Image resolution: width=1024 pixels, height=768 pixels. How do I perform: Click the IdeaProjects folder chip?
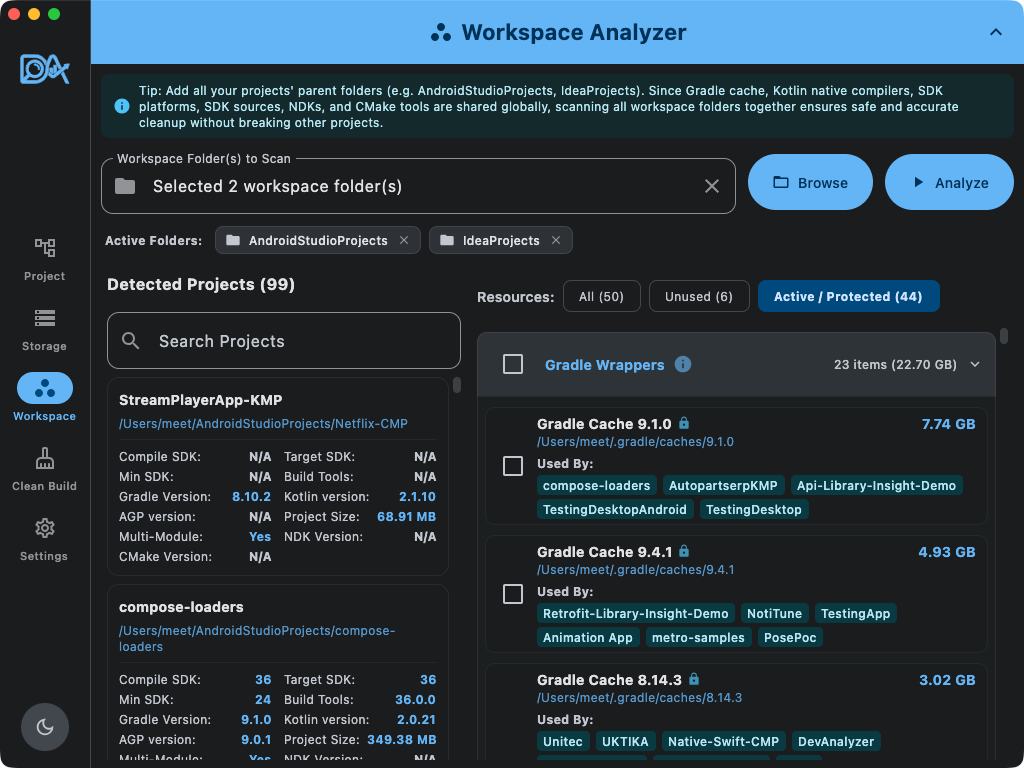[500, 240]
